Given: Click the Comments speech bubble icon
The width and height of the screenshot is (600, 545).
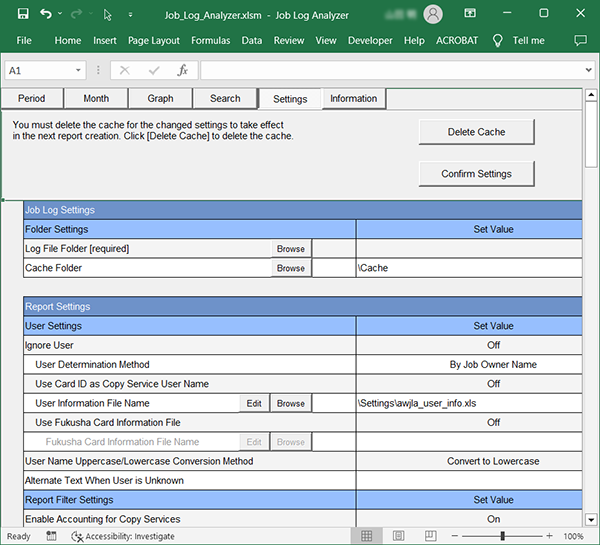Looking at the screenshot, I should tap(580, 41).
